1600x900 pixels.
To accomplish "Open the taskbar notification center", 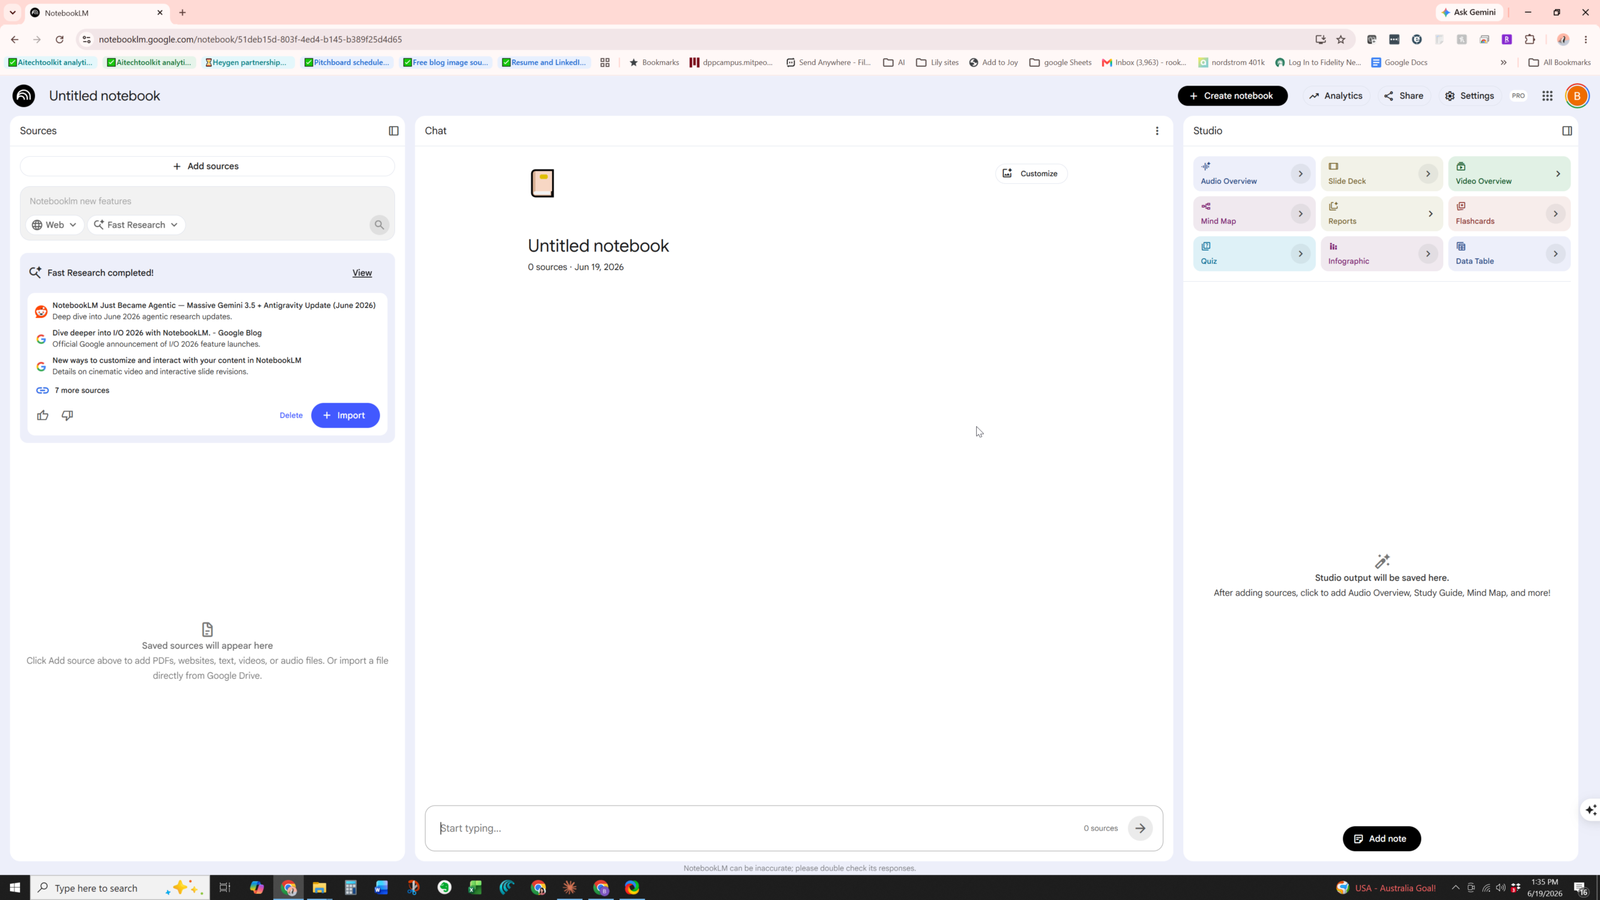I will [1580, 888].
